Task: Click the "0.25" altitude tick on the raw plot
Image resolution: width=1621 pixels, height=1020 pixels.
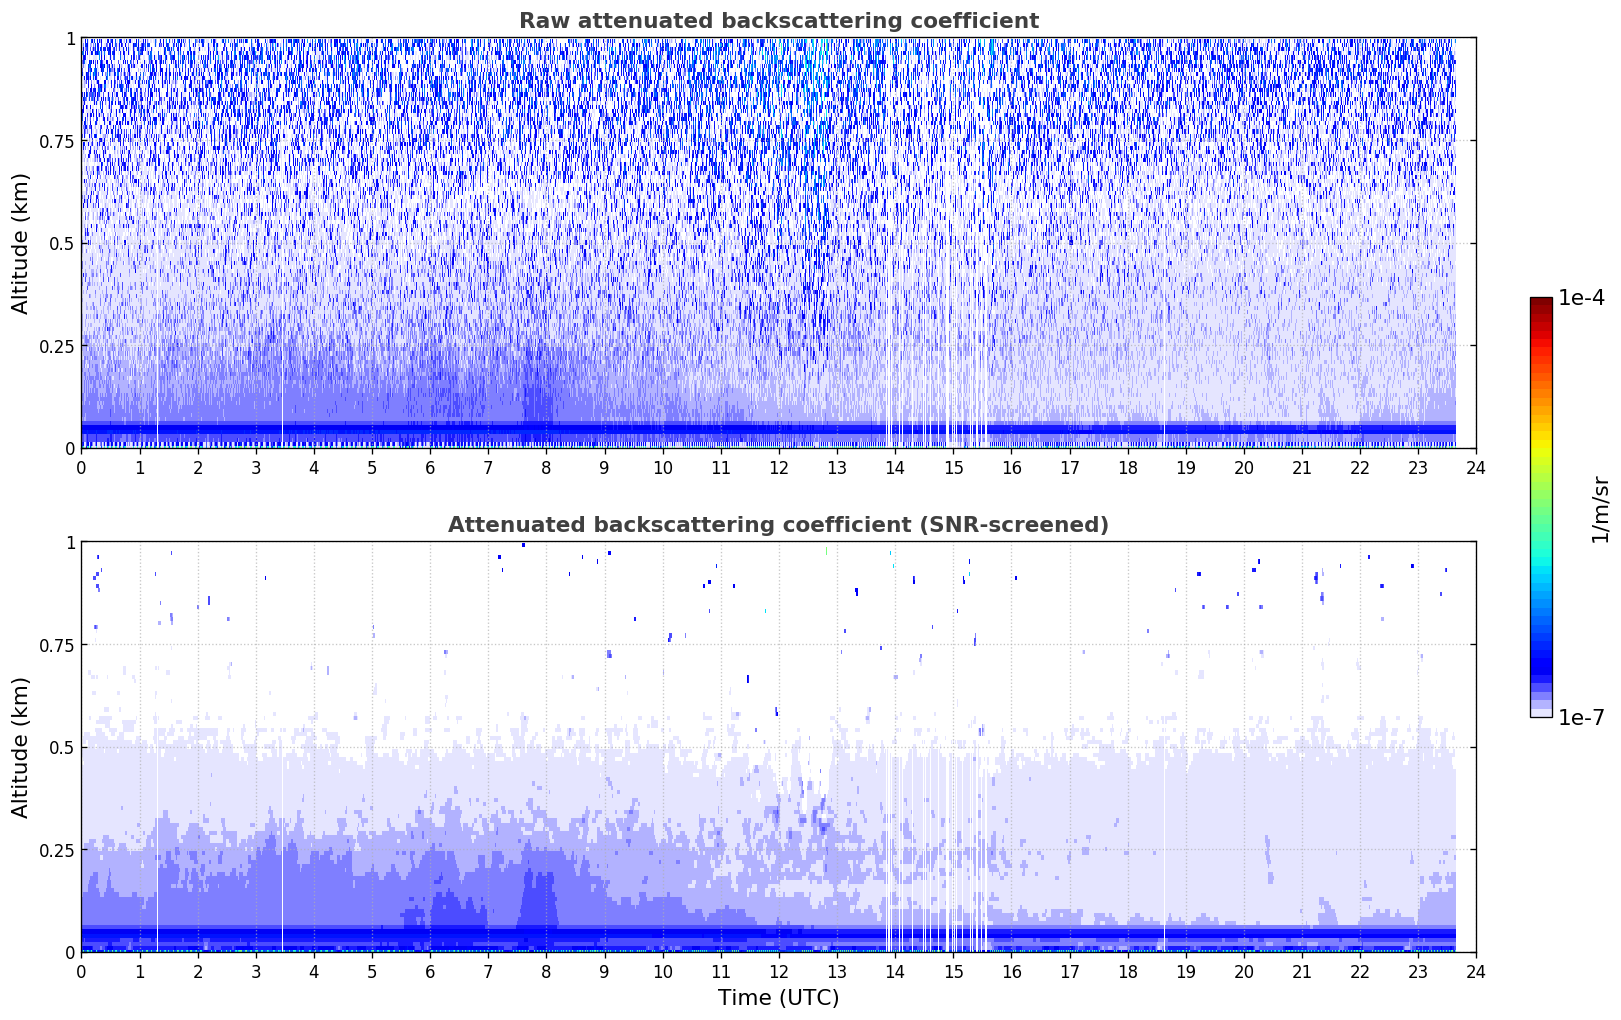Action: pyautogui.click(x=57, y=346)
